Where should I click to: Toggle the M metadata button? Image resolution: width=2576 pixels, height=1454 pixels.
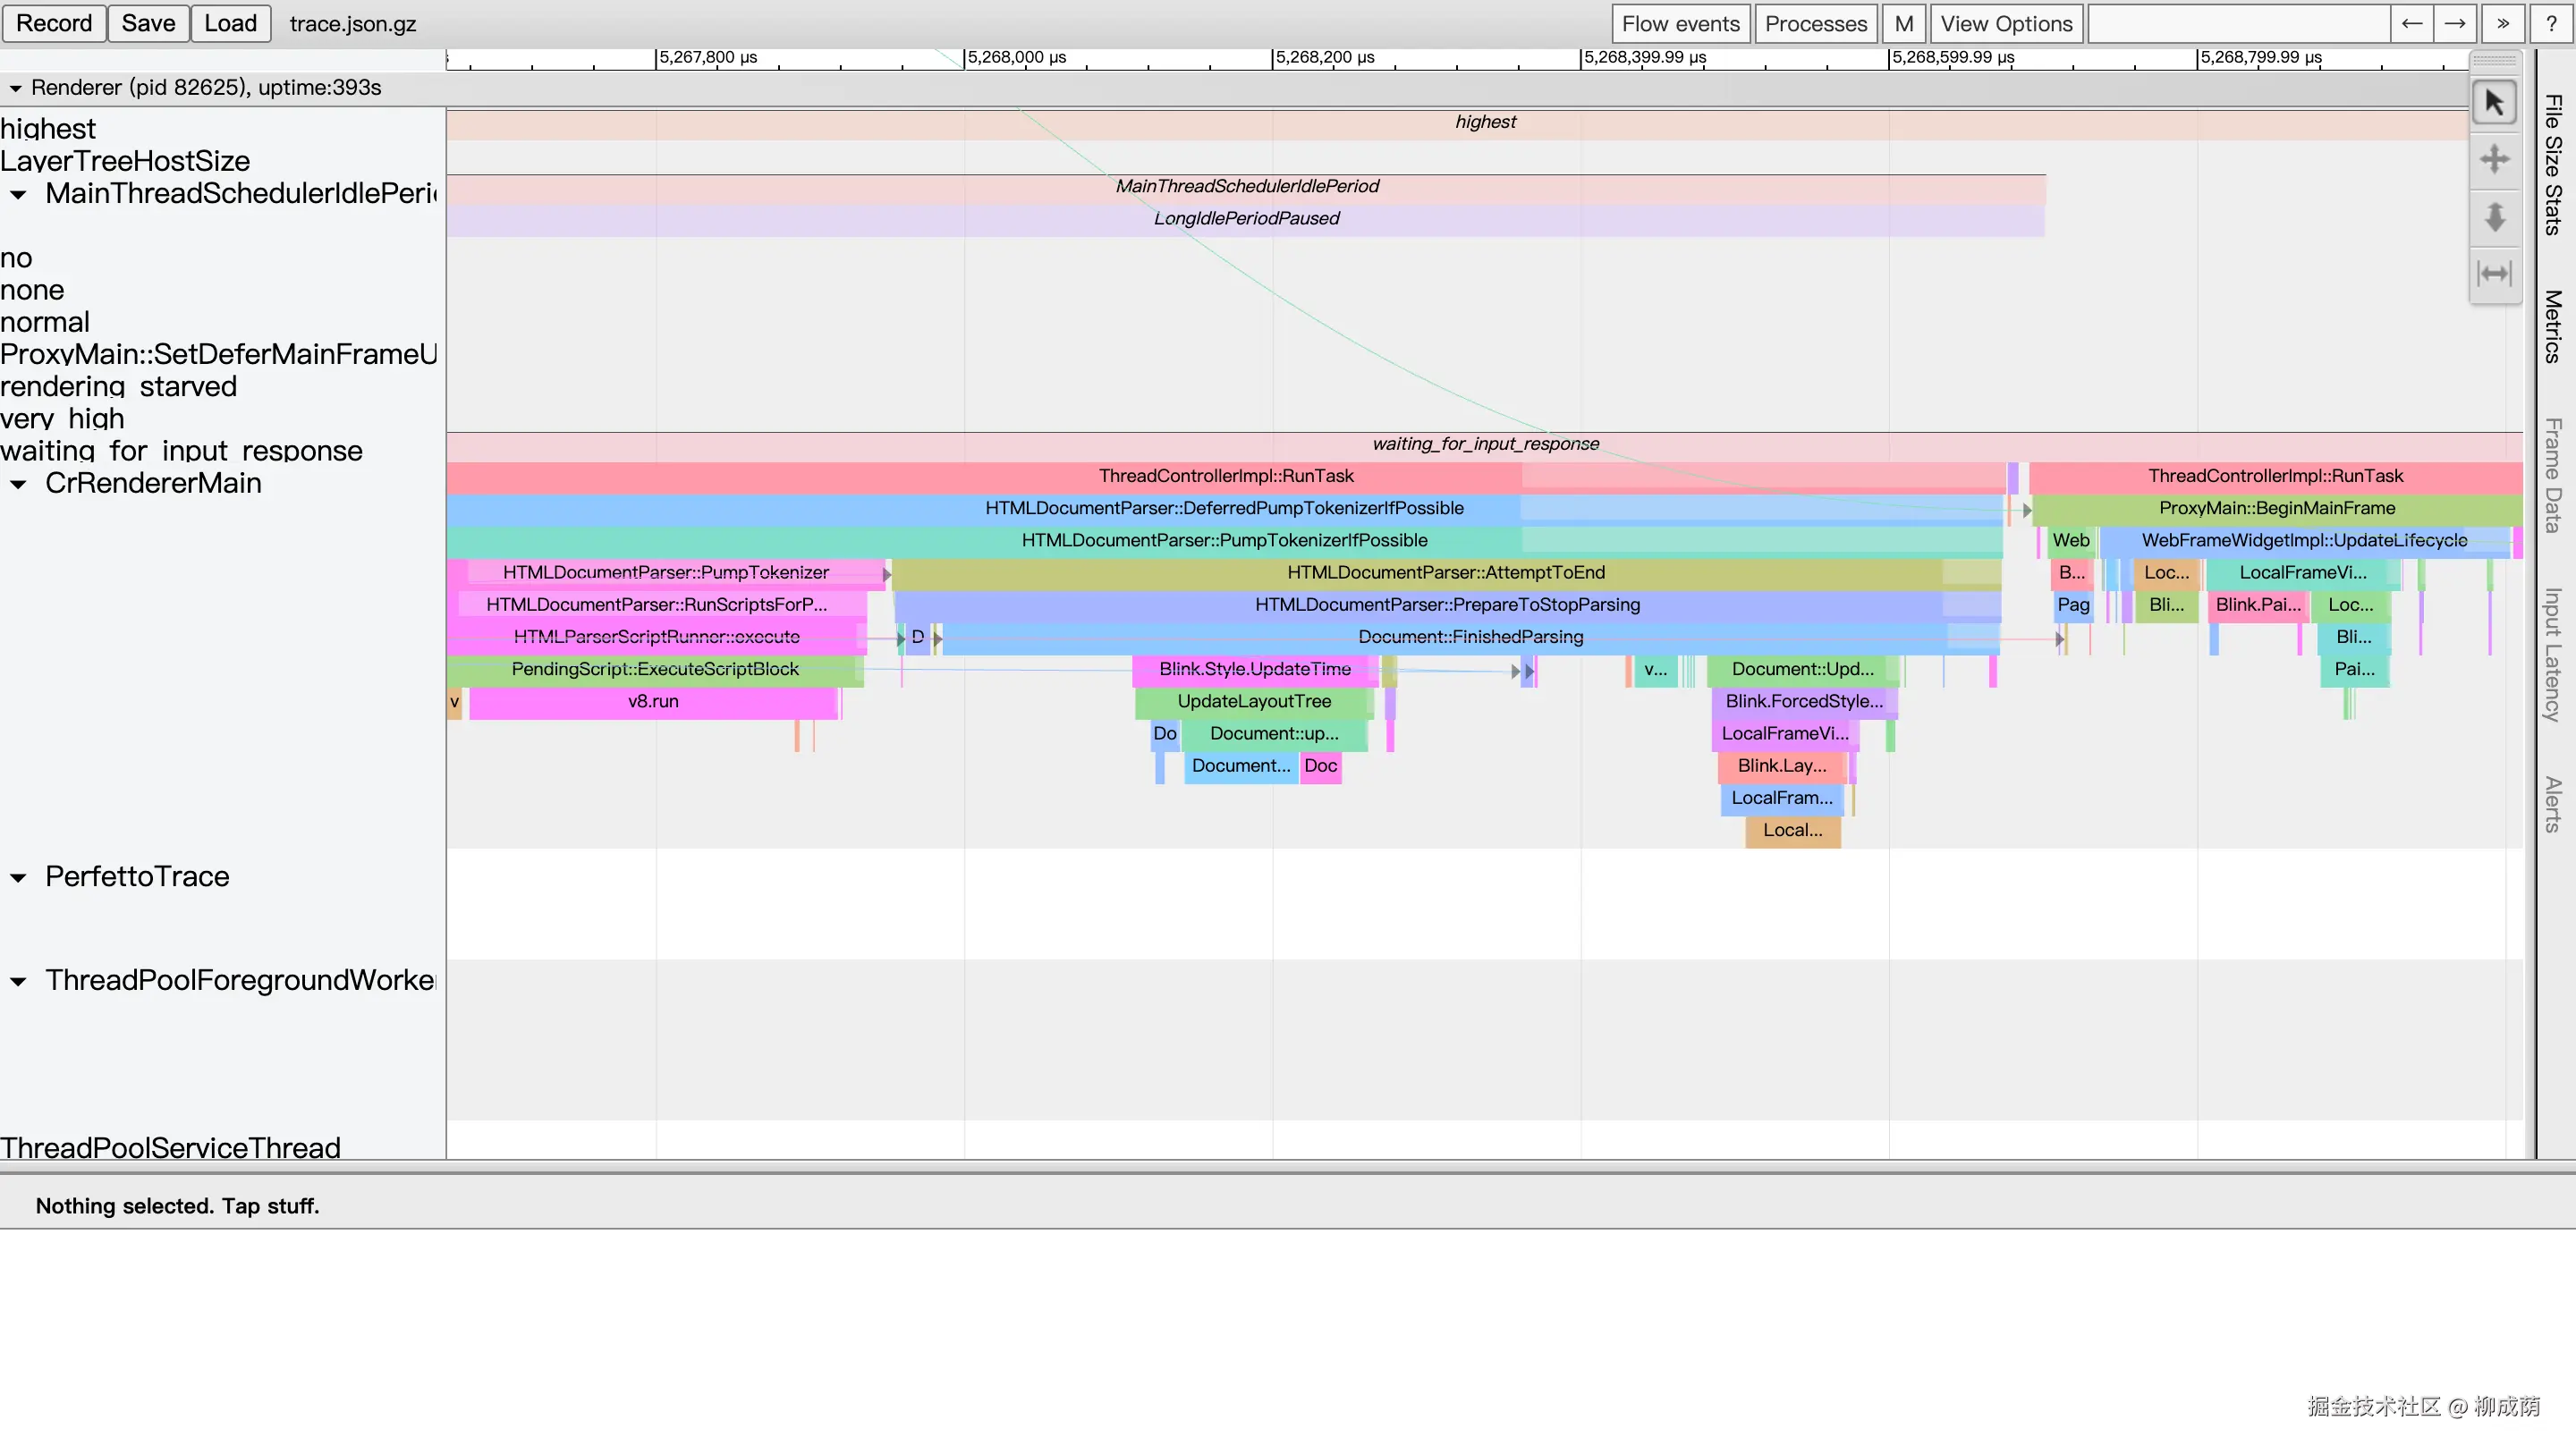point(1903,24)
